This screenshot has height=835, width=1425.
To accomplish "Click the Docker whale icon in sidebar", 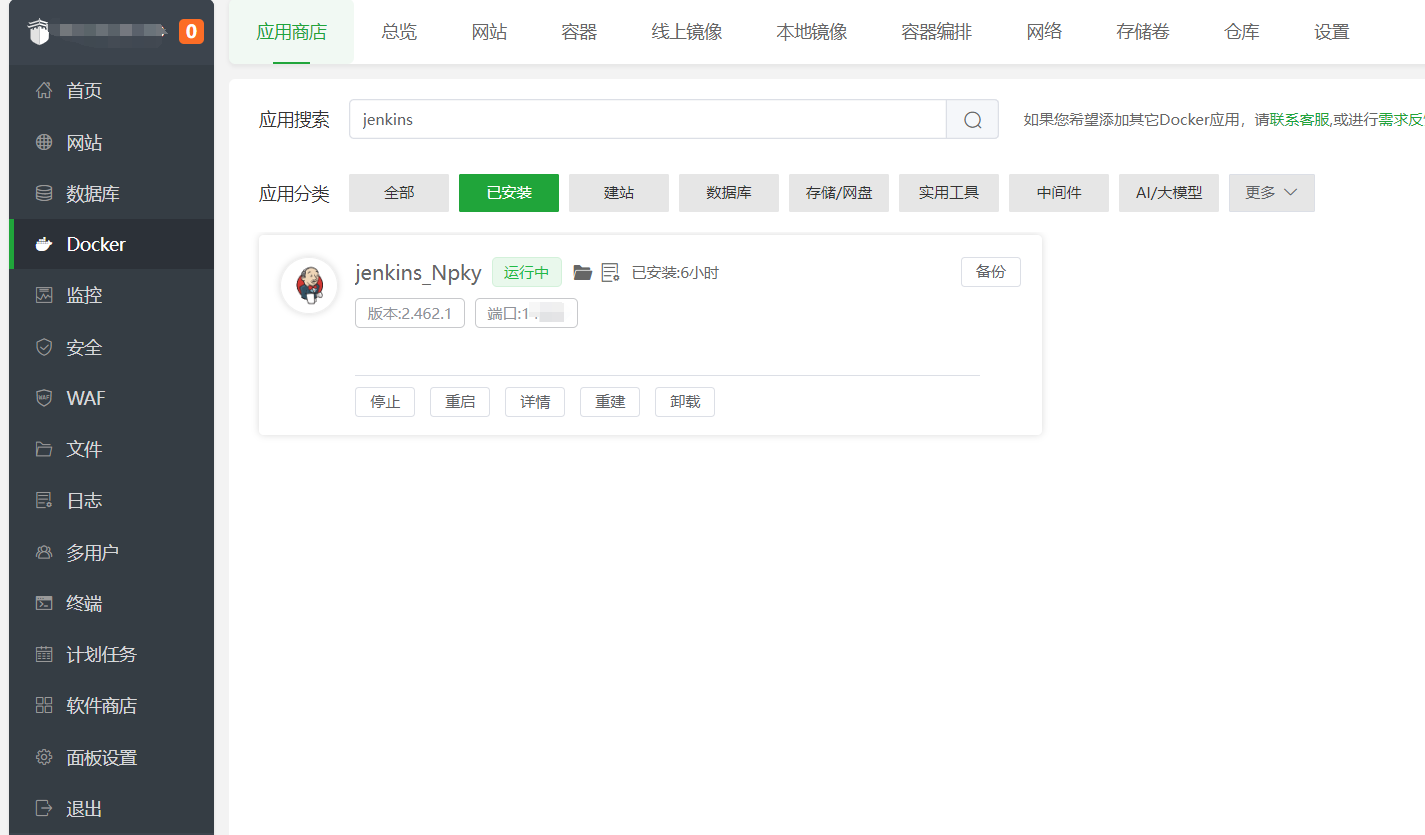I will 43,244.
